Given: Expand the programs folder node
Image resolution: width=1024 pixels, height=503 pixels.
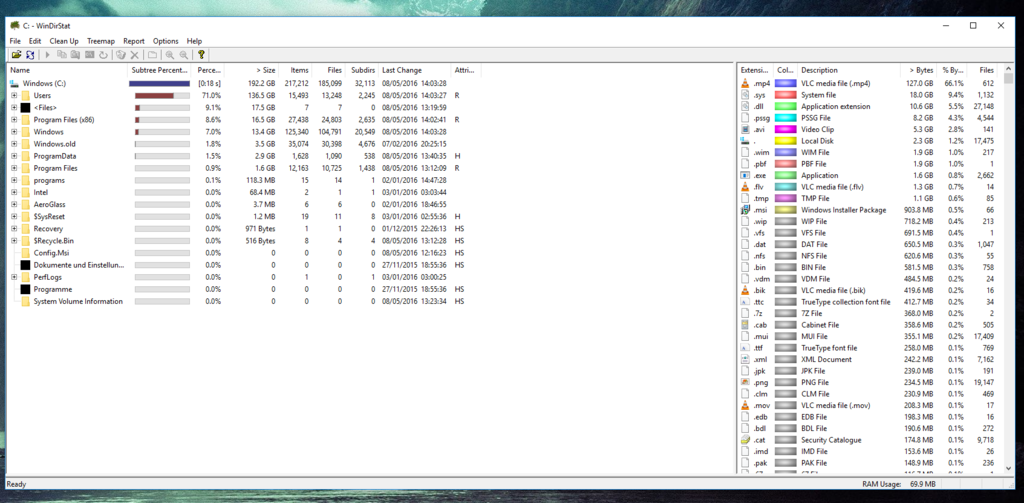Looking at the screenshot, I should pos(14,180).
